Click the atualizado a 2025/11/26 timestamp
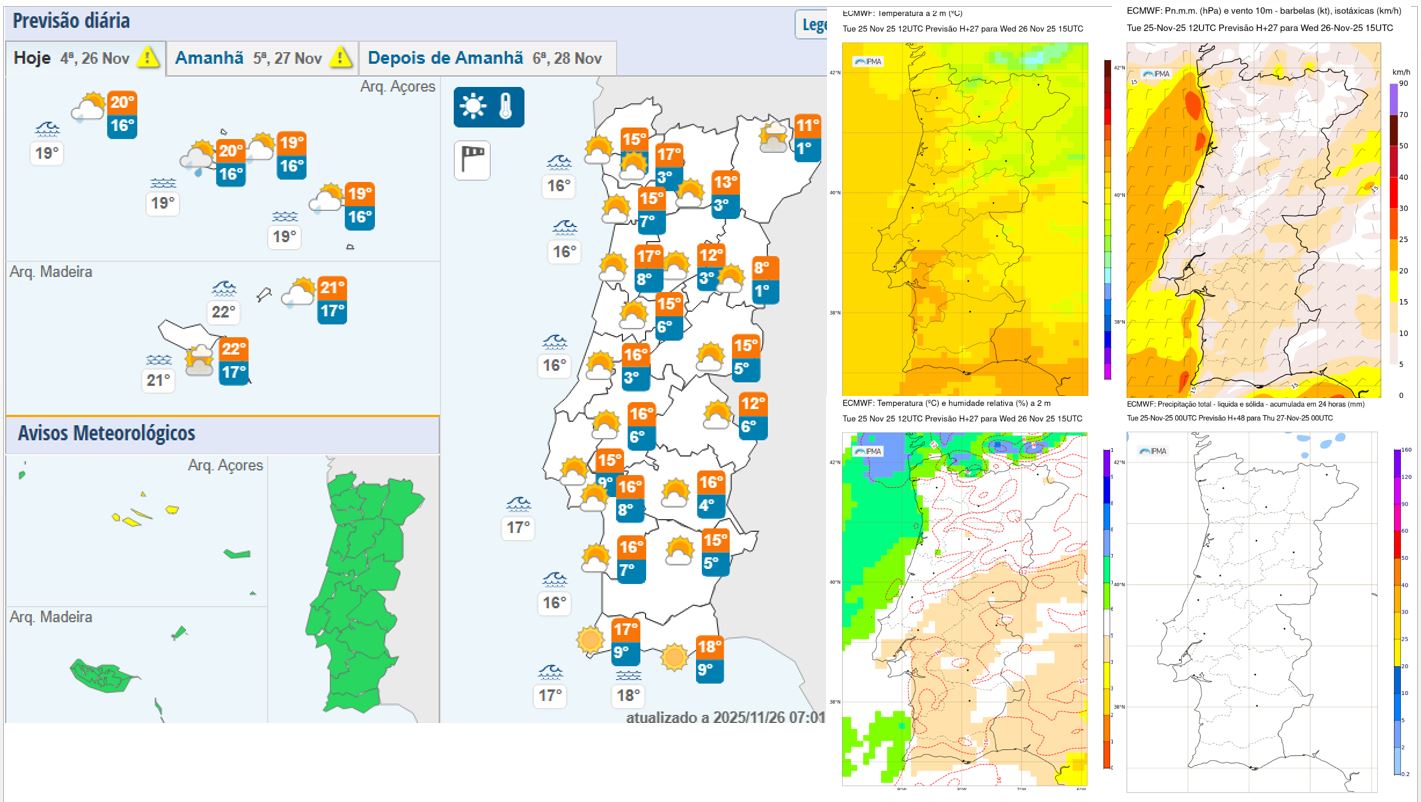 click(726, 717)
